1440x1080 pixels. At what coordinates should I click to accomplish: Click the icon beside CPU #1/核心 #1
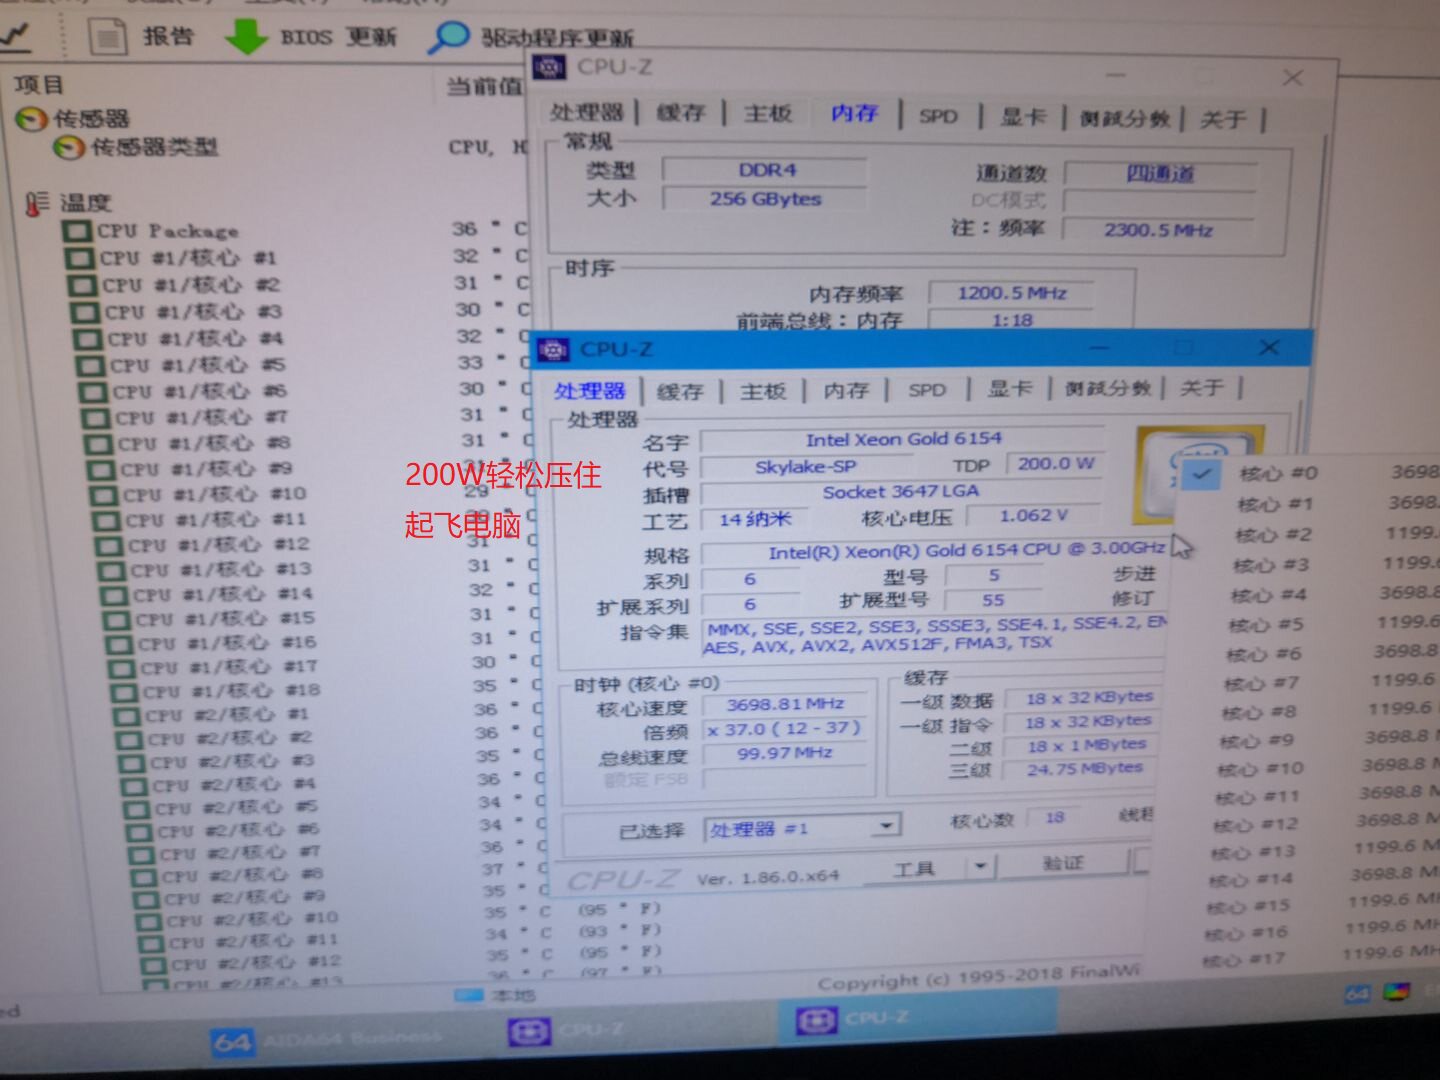pos(80,258)
